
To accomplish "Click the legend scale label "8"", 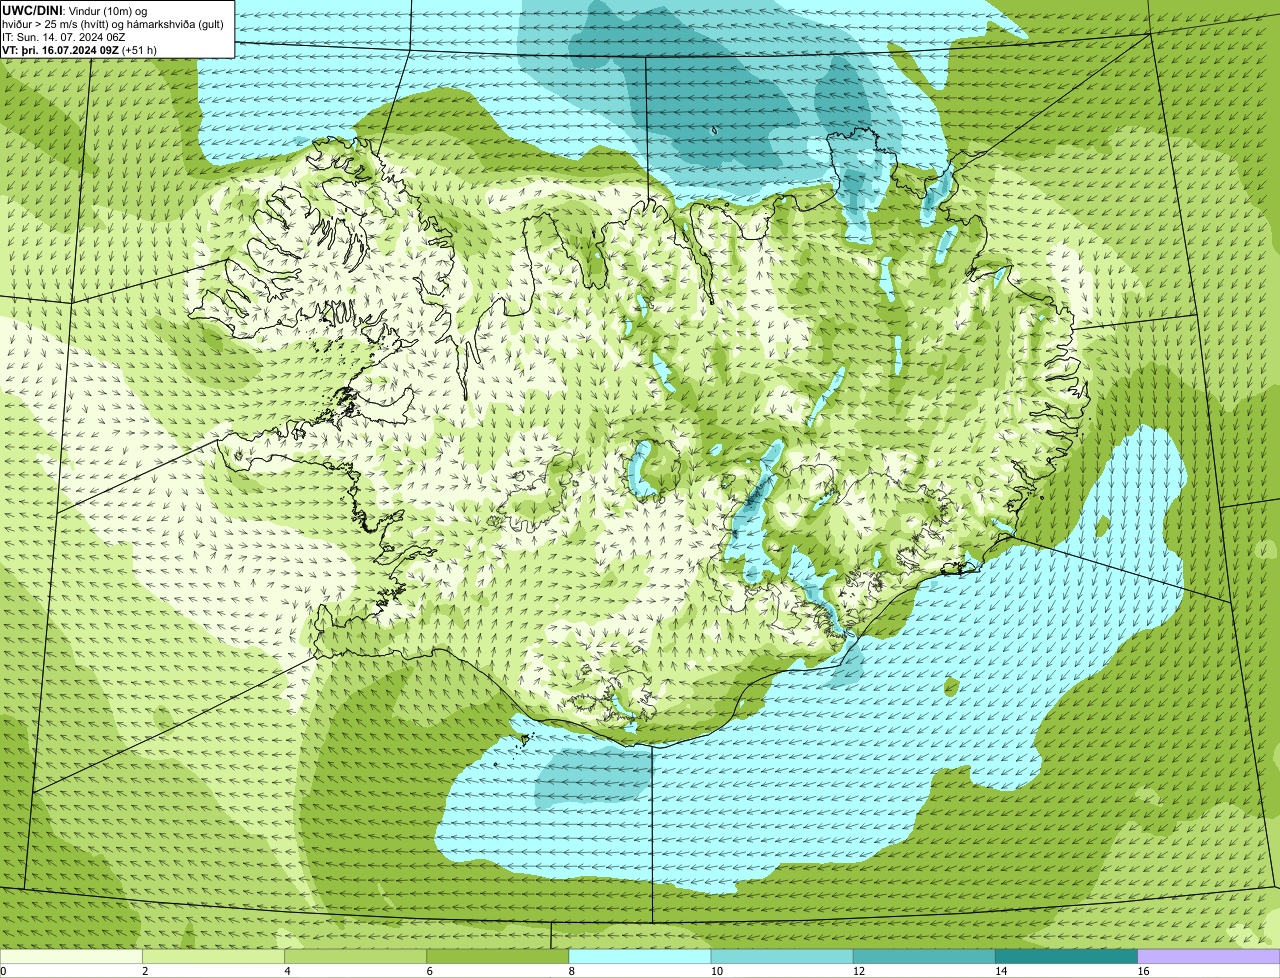I will (x=572, y=971).
